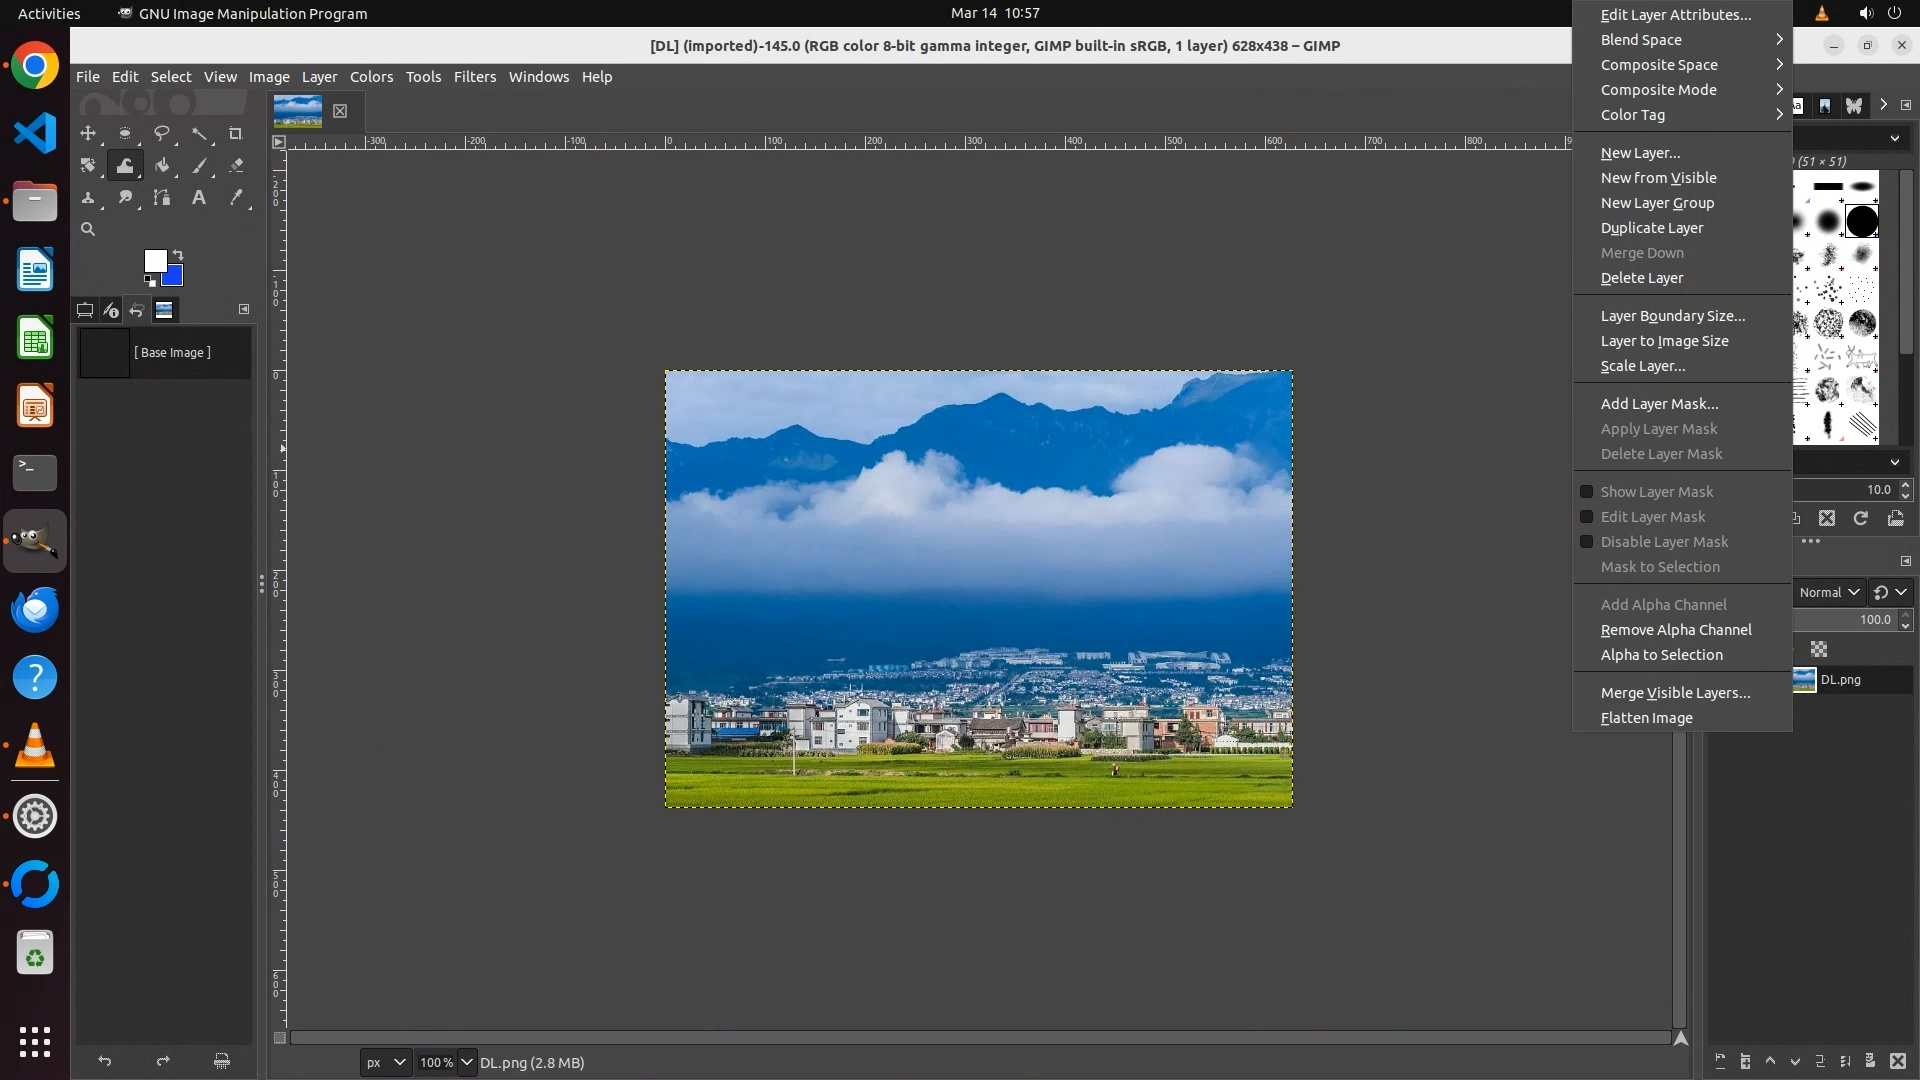The height and width of the screenshot is (1080, 1920).
Task: Toggle Disable Layer Mask checkbox
Action: pos(1586,542)
